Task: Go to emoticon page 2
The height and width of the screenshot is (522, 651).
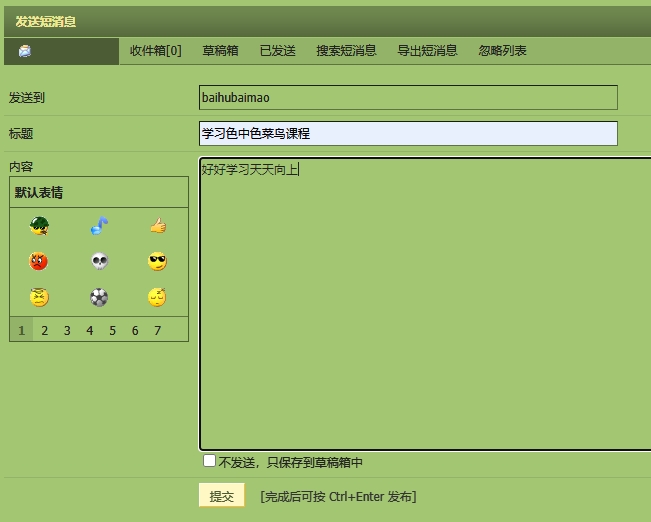Action: (x=44, y=330)
